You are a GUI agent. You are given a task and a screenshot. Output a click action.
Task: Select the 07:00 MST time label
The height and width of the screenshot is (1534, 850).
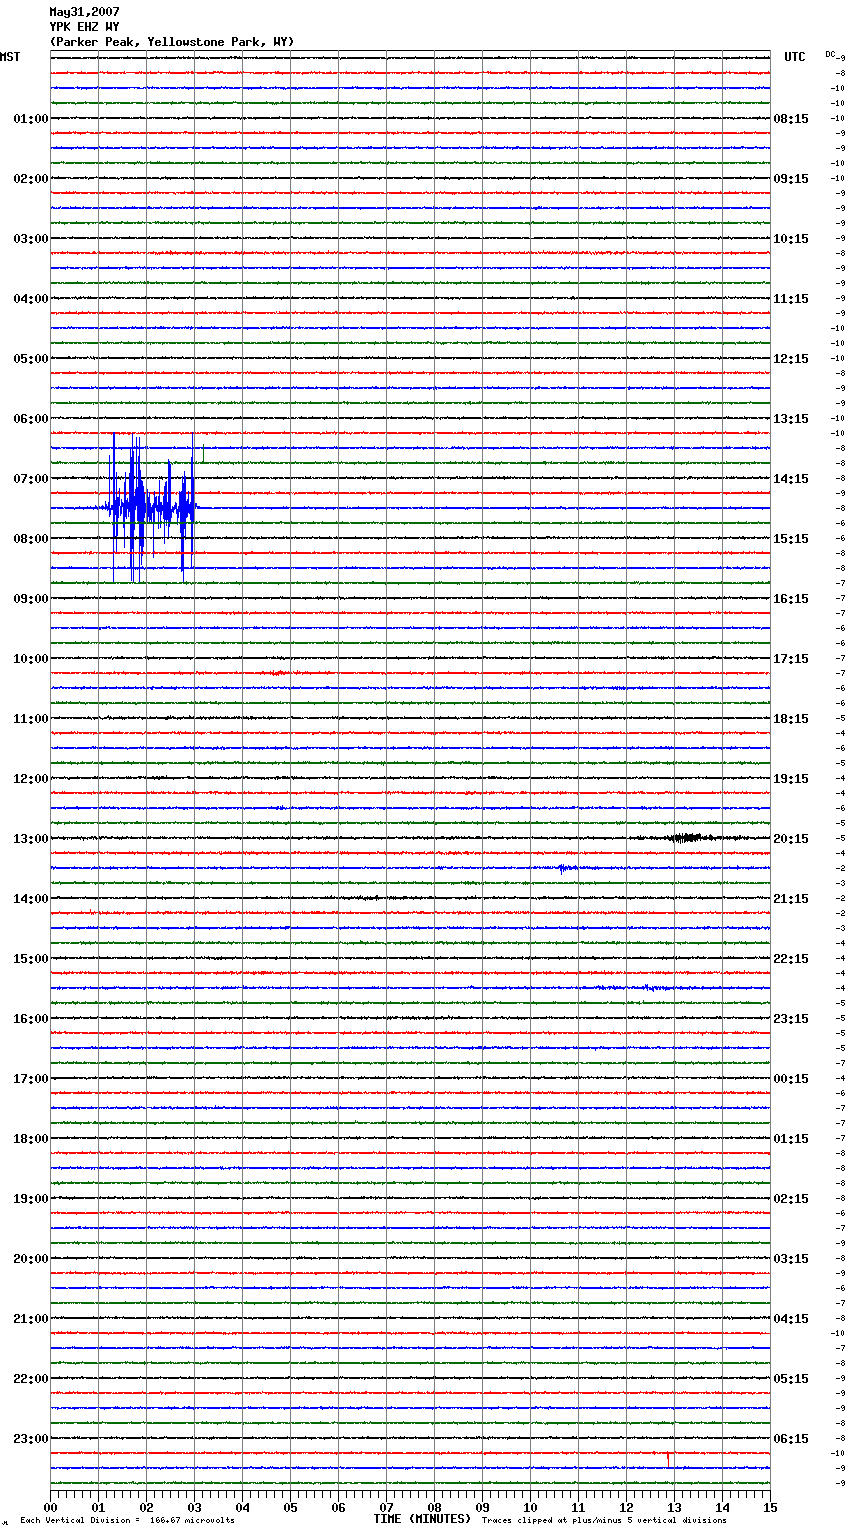pyautogui.click(x=31, y=479)
